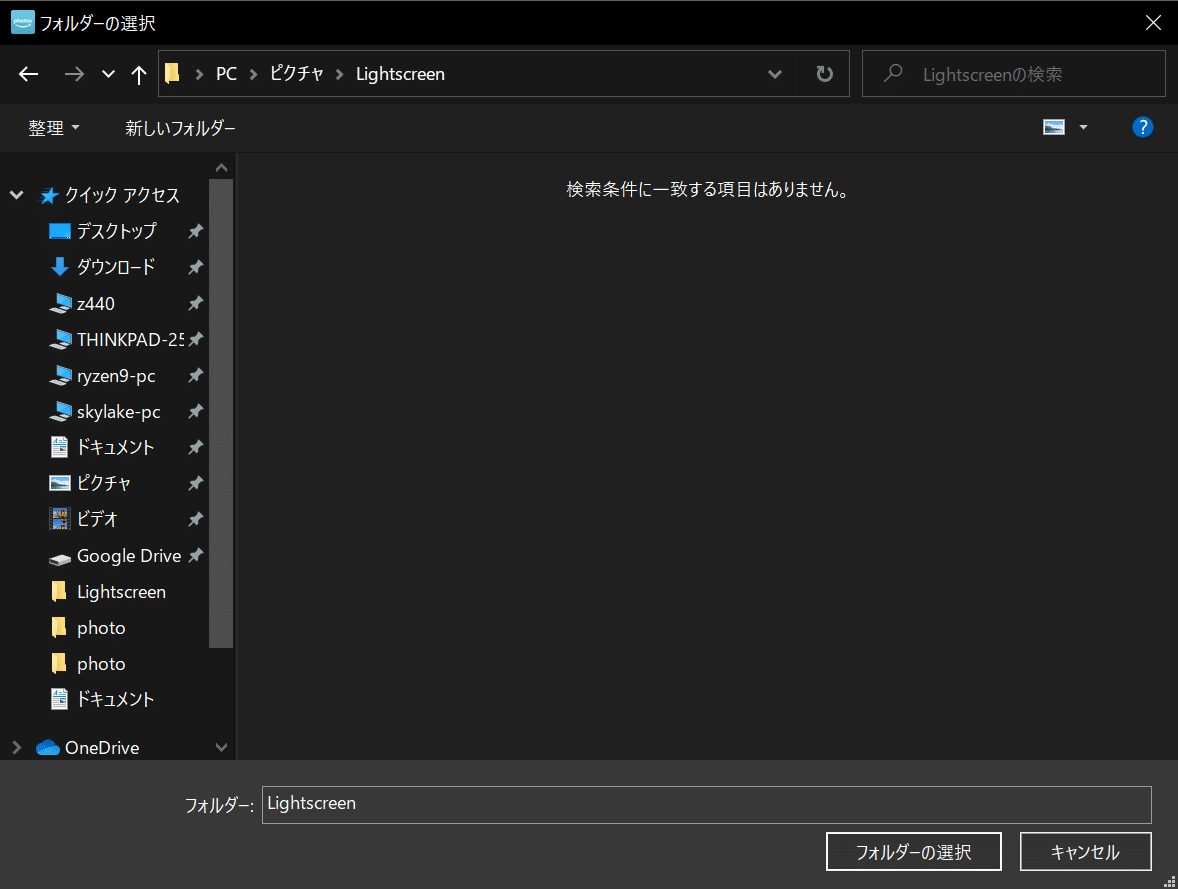
Task: Go up one folder level
Action: (138, 74)
